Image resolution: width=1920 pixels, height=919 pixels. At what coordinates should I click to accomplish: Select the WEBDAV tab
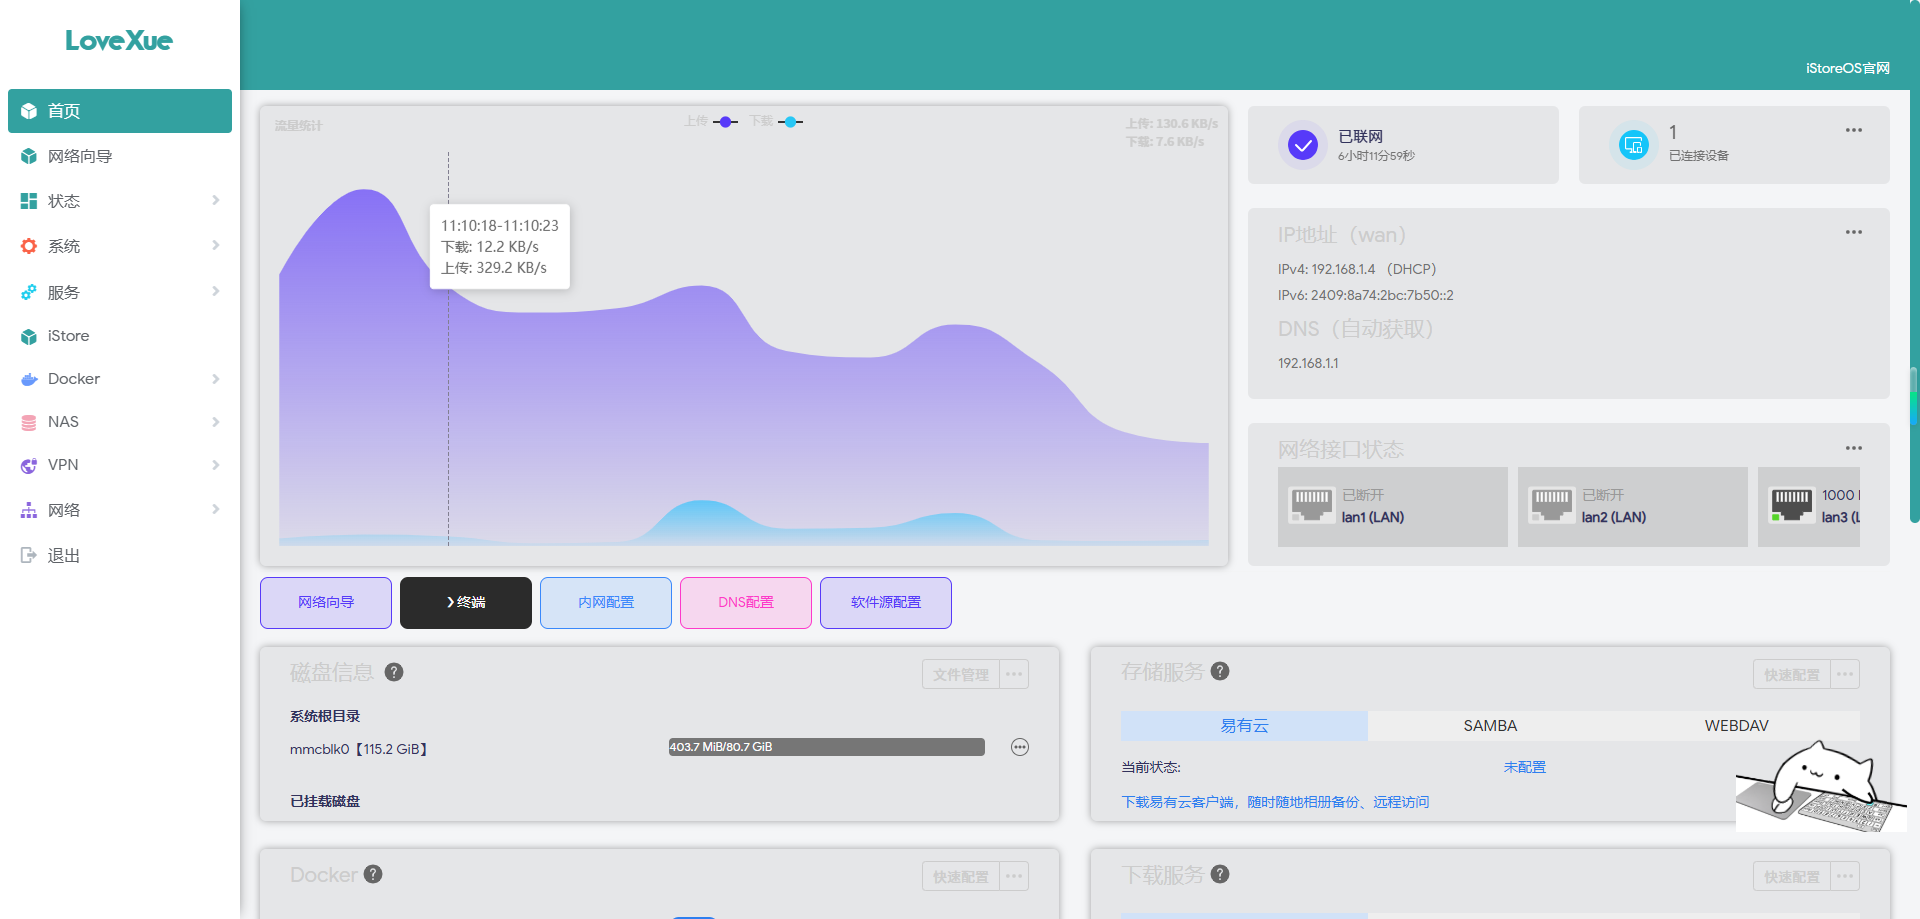[1736, 726]
